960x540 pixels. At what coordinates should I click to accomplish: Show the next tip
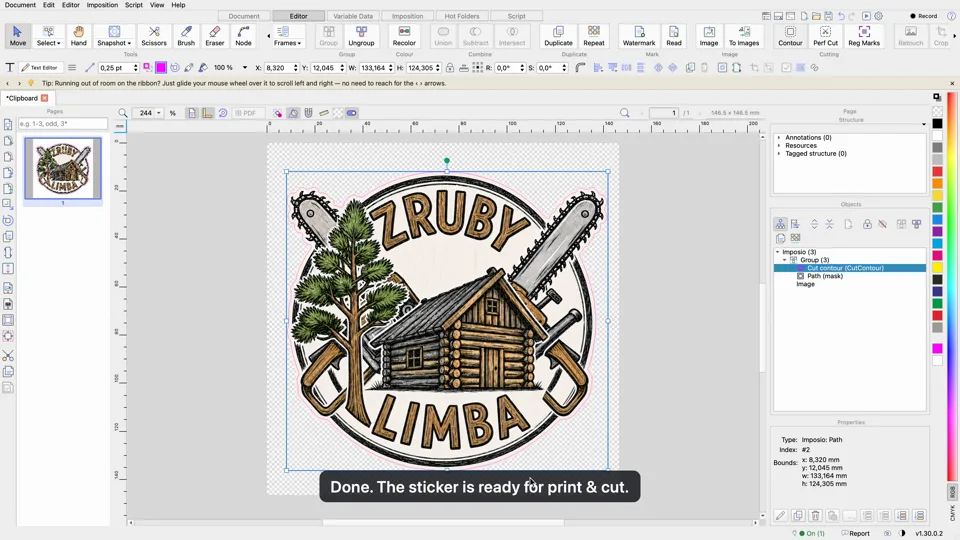point(20,83)
